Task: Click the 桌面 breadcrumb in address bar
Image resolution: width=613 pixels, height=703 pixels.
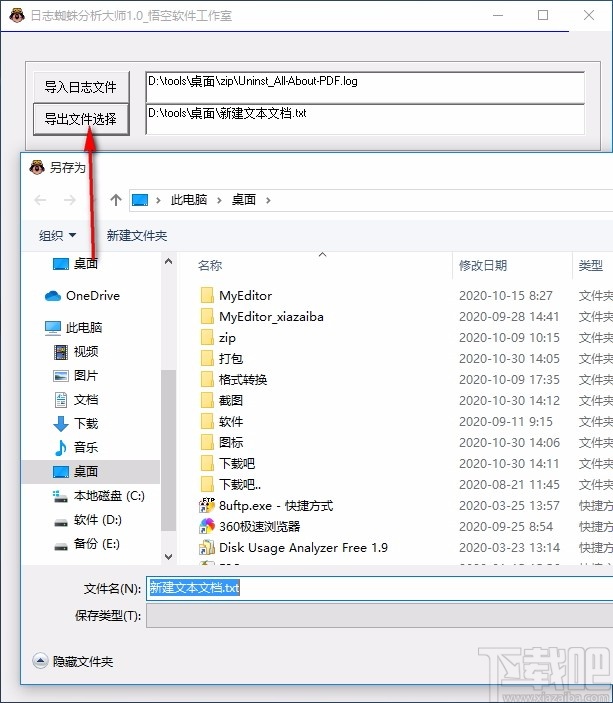Action: [x=243, y=200]
